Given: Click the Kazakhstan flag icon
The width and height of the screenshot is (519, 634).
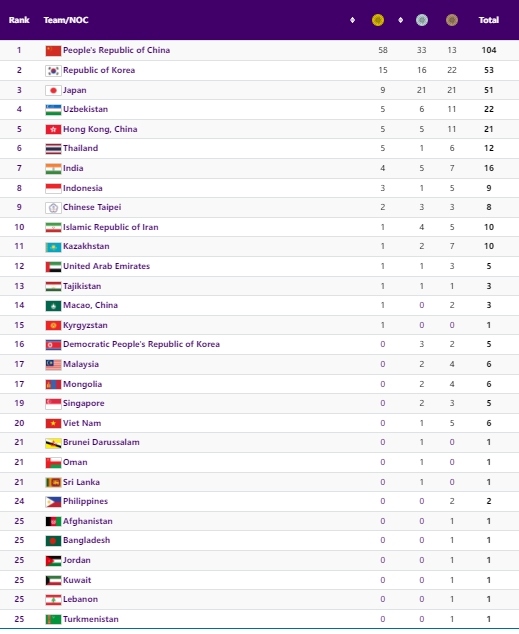Looking at the screenshot, I should pos(53,247).
